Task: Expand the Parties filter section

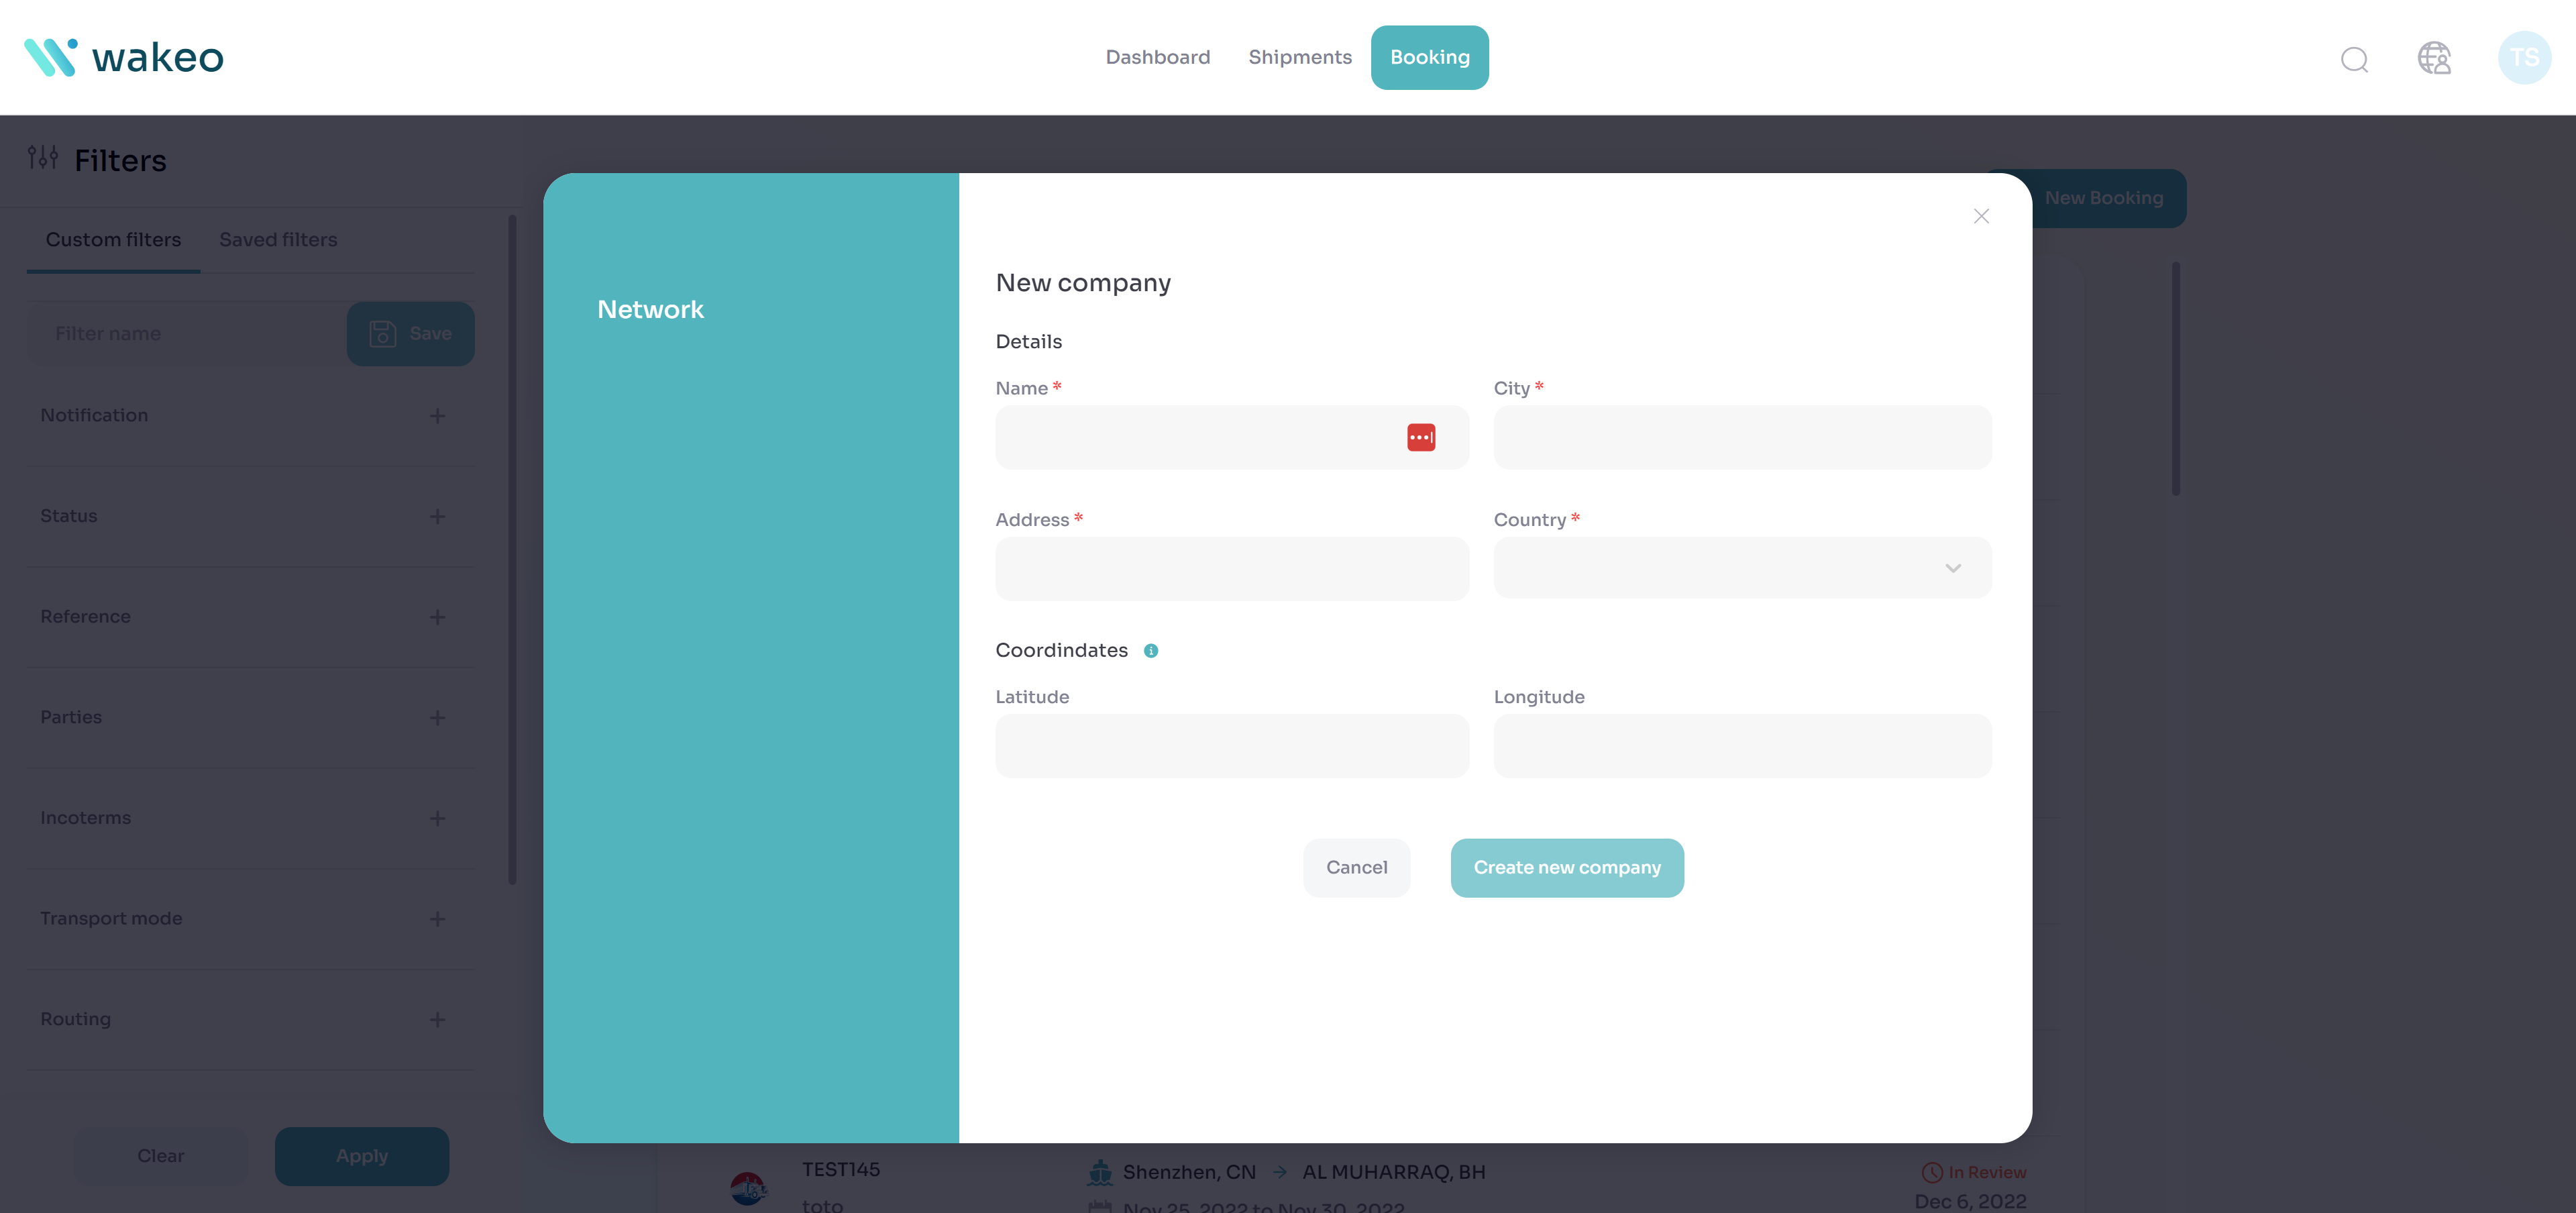Action: click(437, 718)
